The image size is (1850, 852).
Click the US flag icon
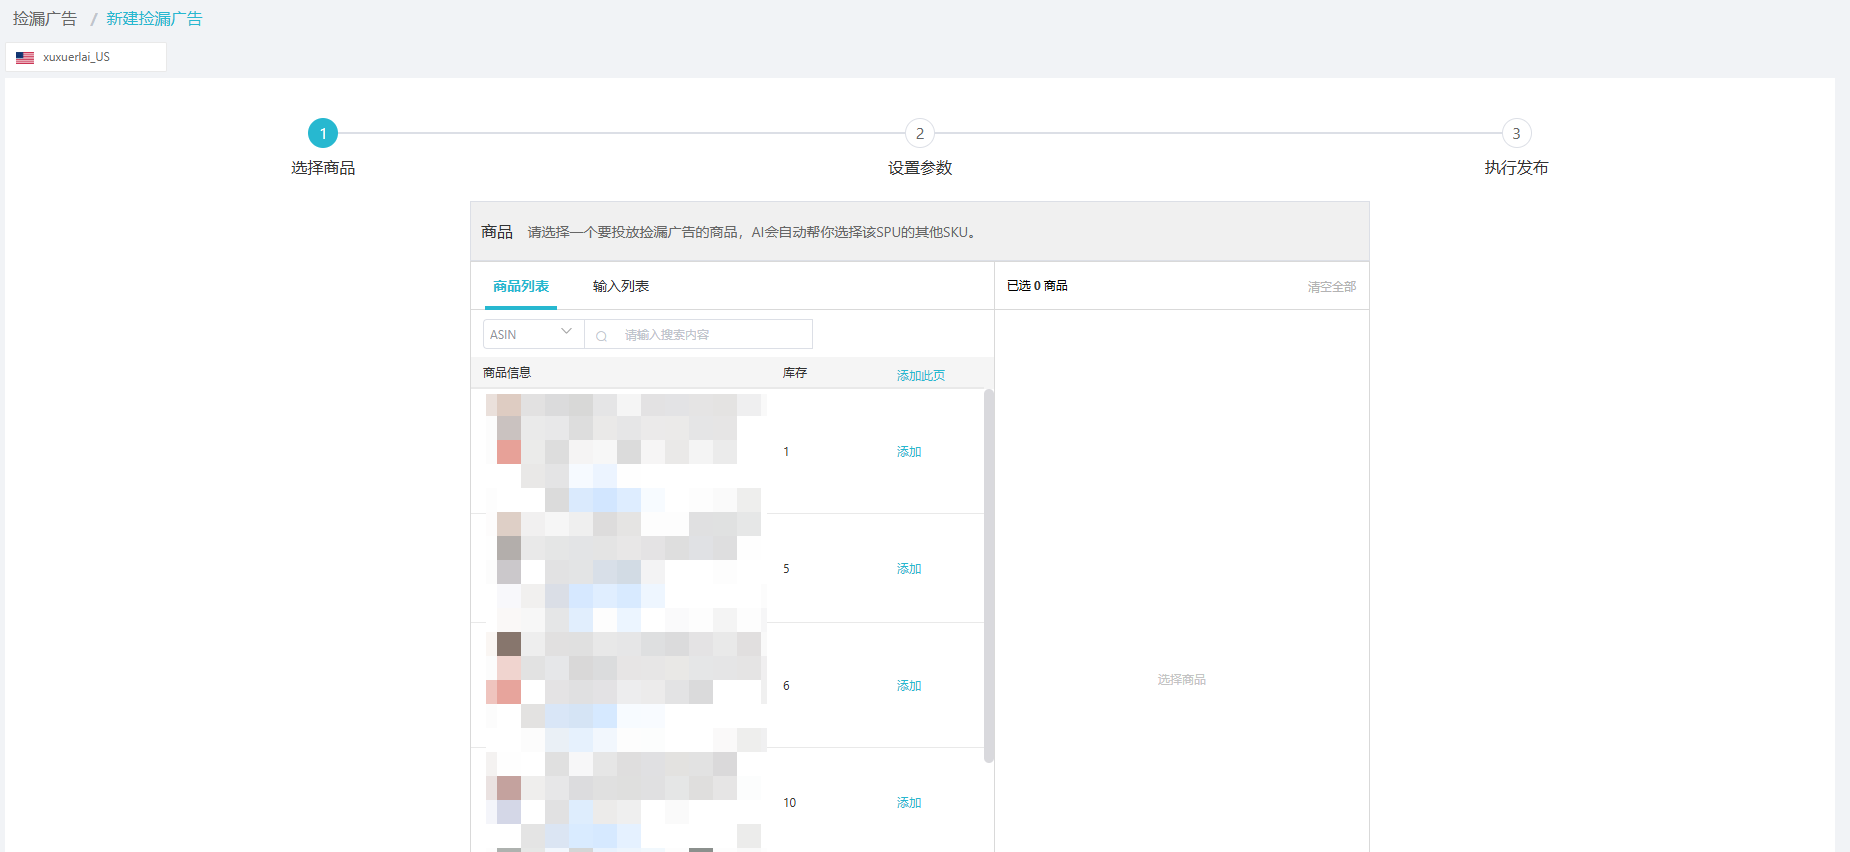point(25,58)
